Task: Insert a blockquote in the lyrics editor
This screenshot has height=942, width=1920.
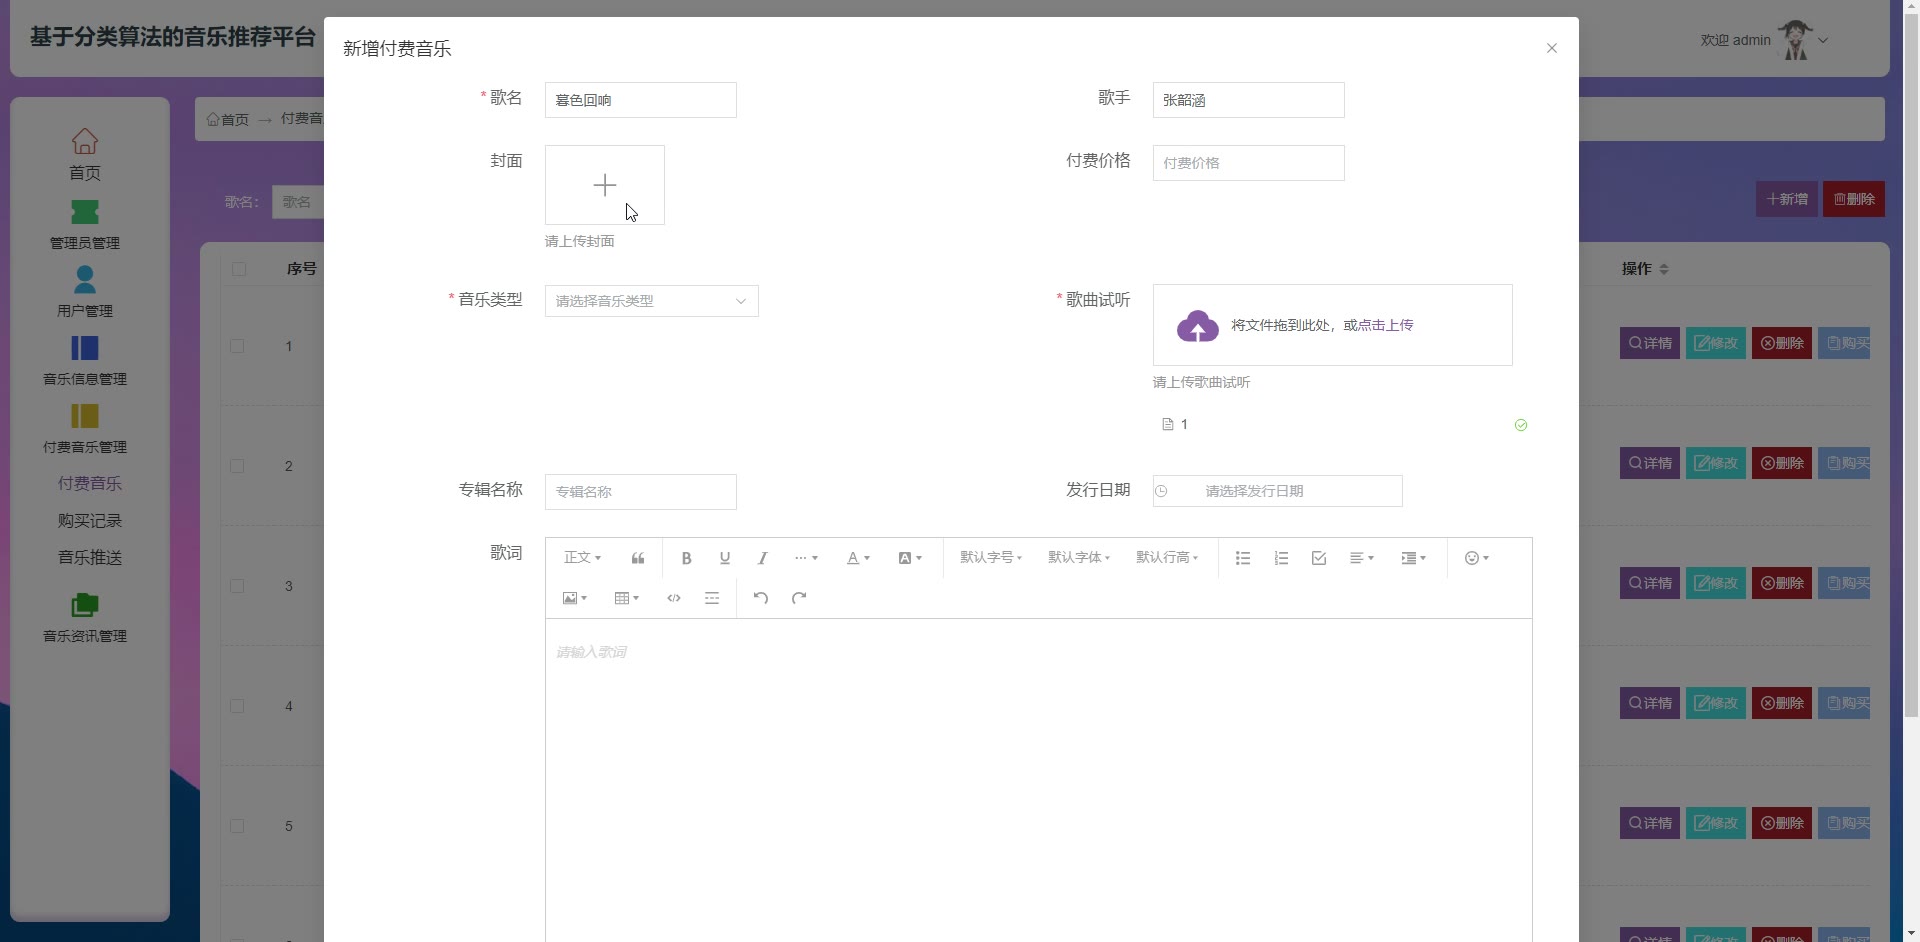Action: pyautogui.click(x=638, y=558)
